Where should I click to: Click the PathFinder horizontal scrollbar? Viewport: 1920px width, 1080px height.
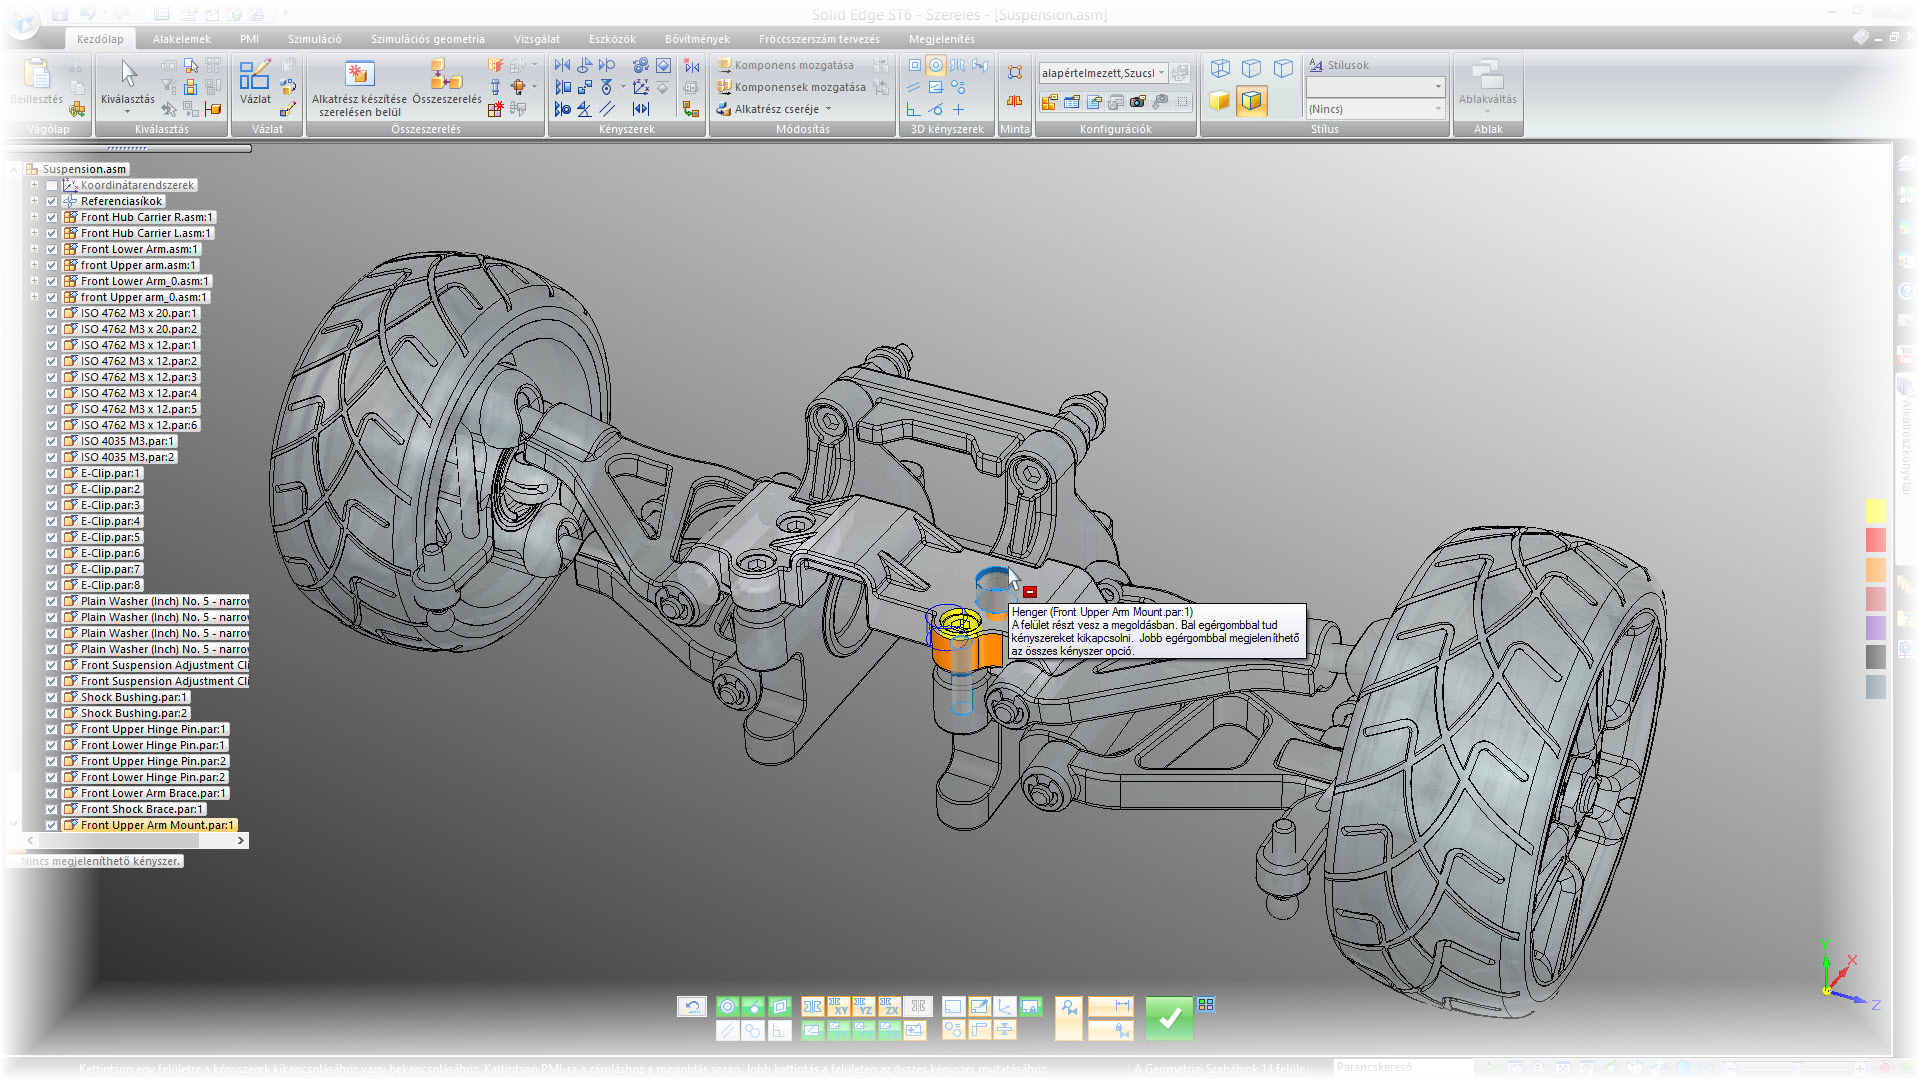(135, 841)
